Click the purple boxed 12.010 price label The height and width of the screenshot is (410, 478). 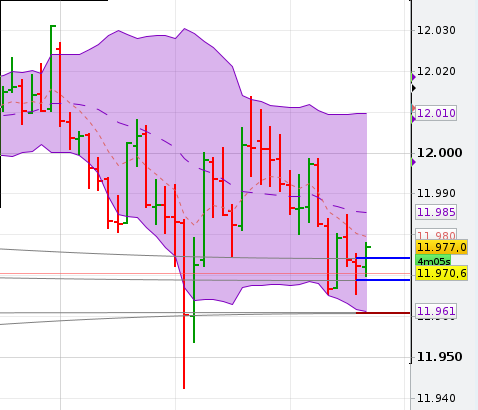(x=436, y=113)
